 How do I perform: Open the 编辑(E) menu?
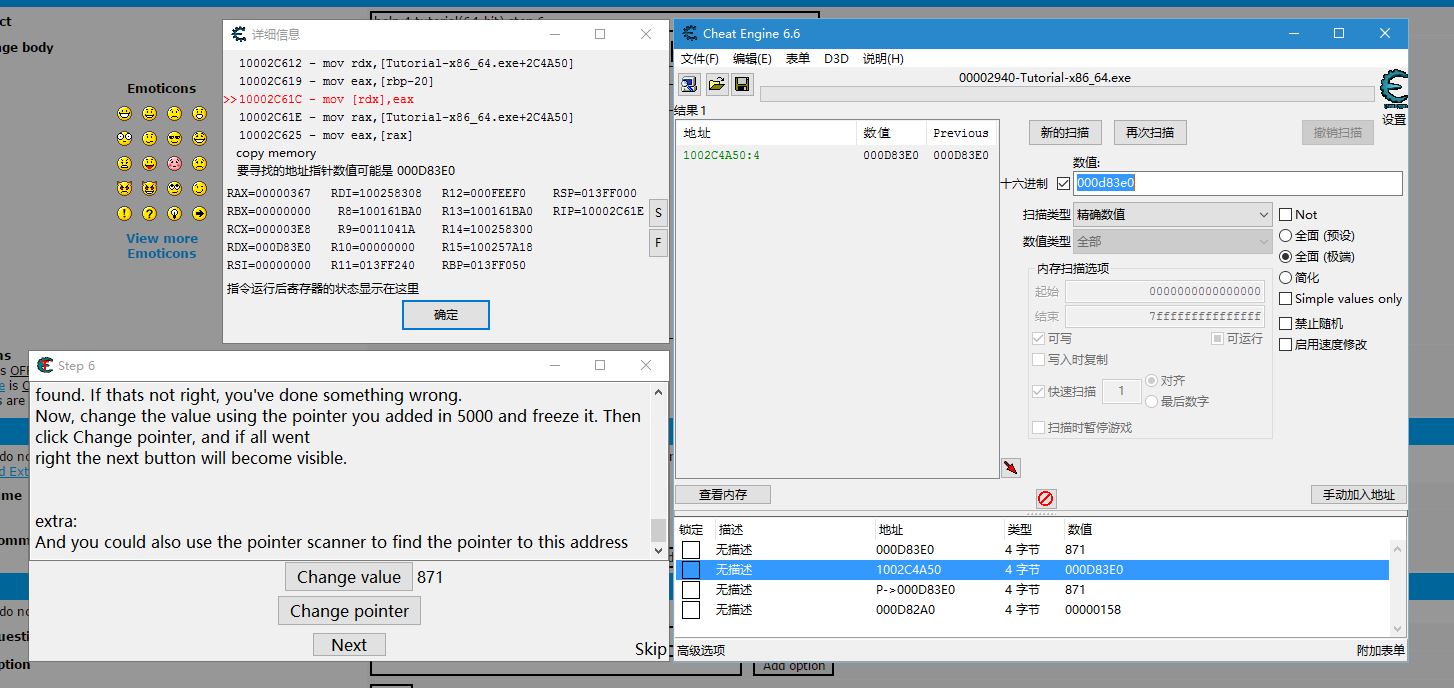(752, 59)
